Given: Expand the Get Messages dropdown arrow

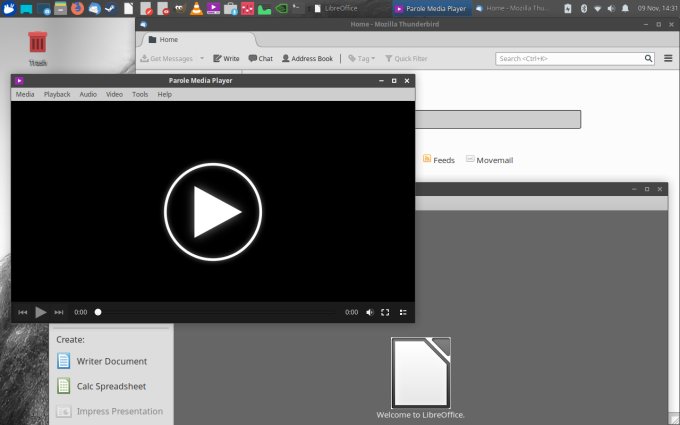Looking at the screenshot, I should [202, 59].
